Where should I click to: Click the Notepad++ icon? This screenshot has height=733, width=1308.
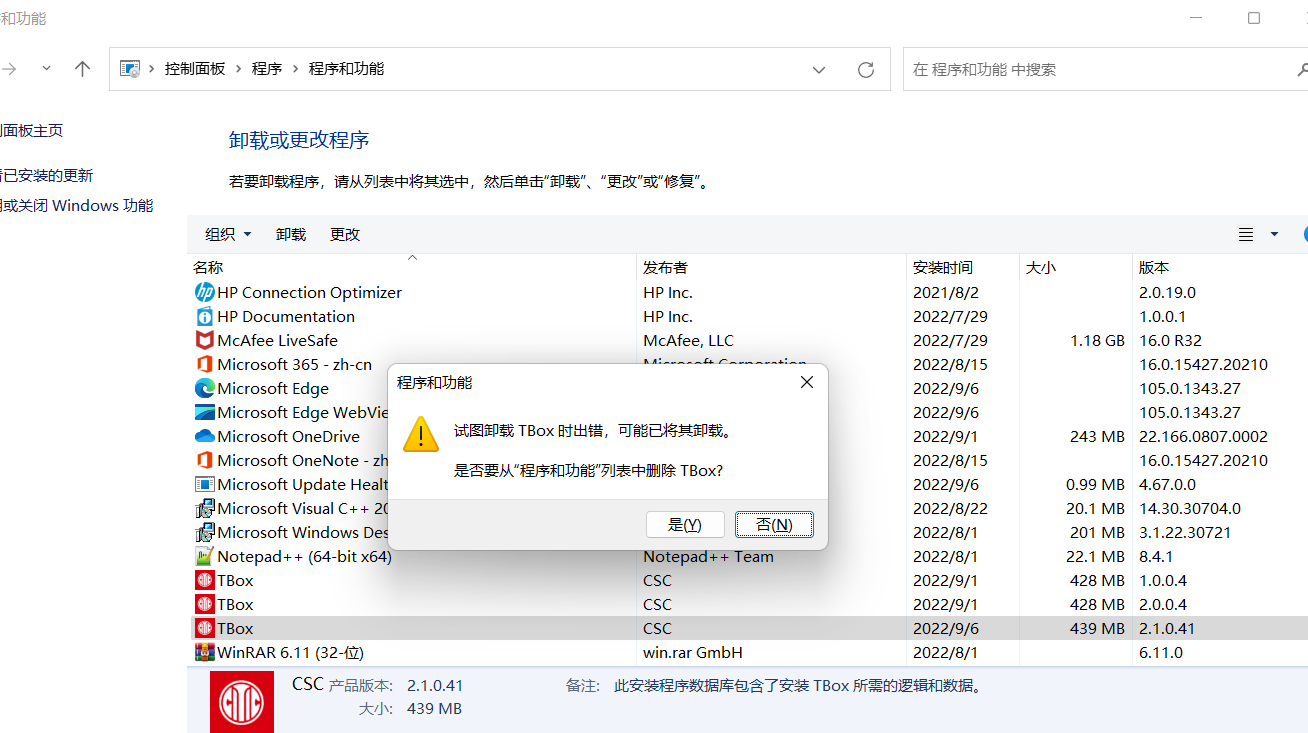click(x=205, y=557)
